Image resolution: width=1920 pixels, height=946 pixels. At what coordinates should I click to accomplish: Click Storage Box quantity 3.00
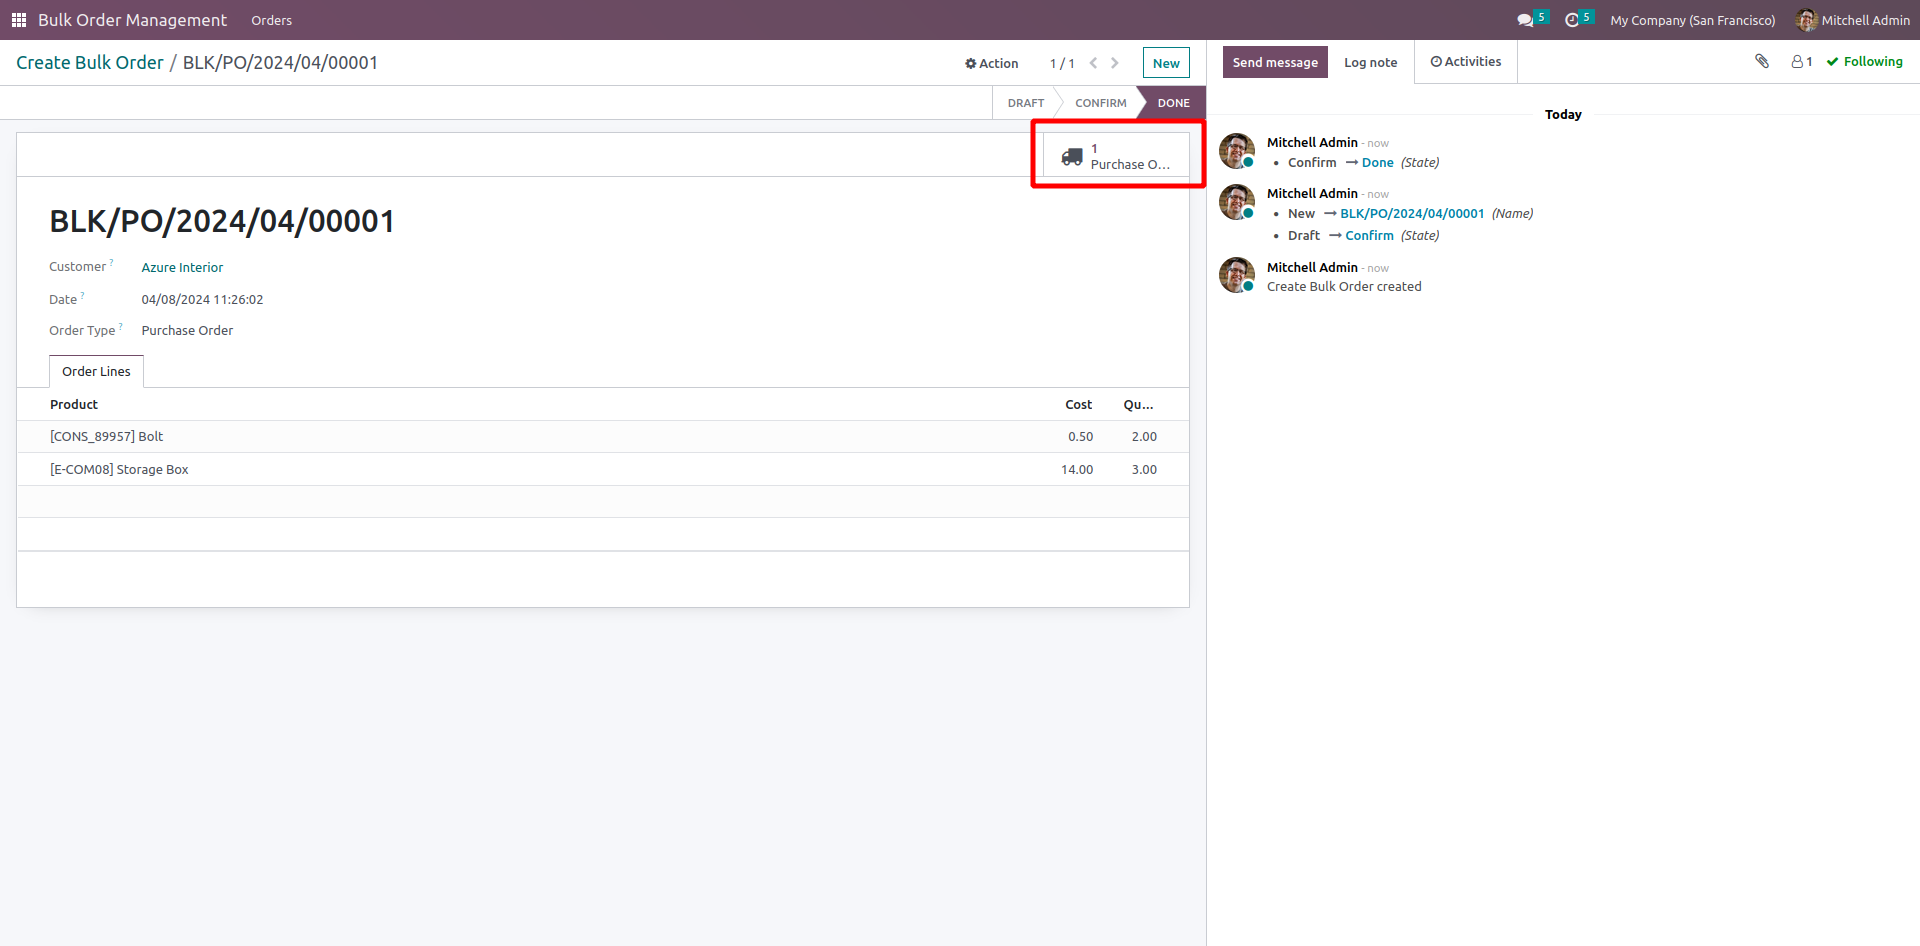coord(1144,470)
